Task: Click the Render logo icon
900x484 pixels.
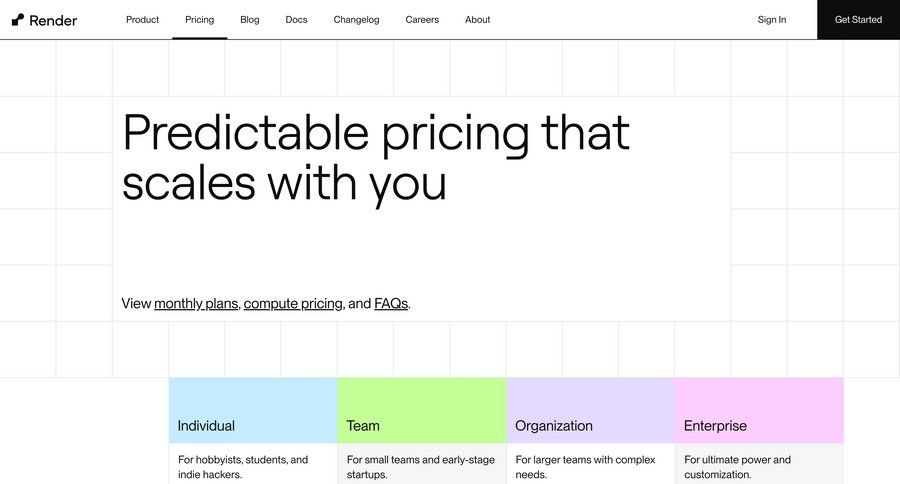Action: [18, 19]
